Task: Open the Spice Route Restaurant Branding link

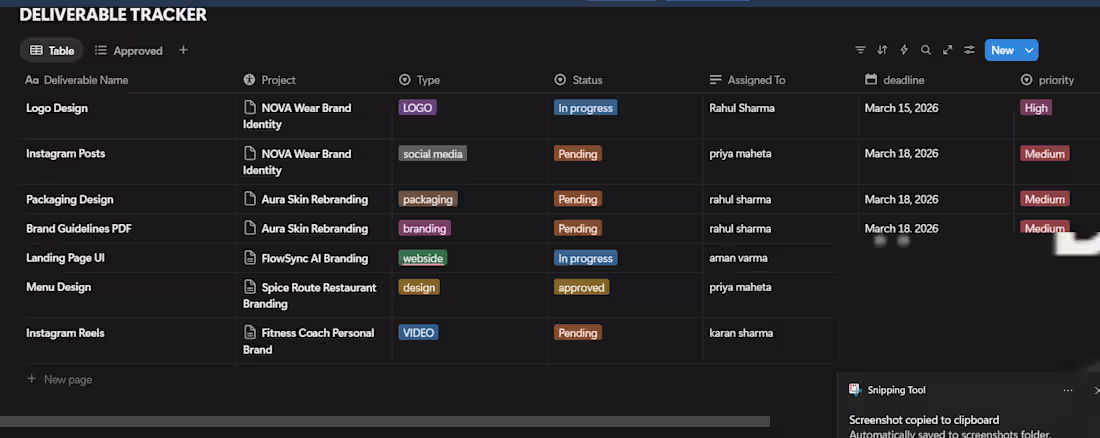Action: pos(310,296)
